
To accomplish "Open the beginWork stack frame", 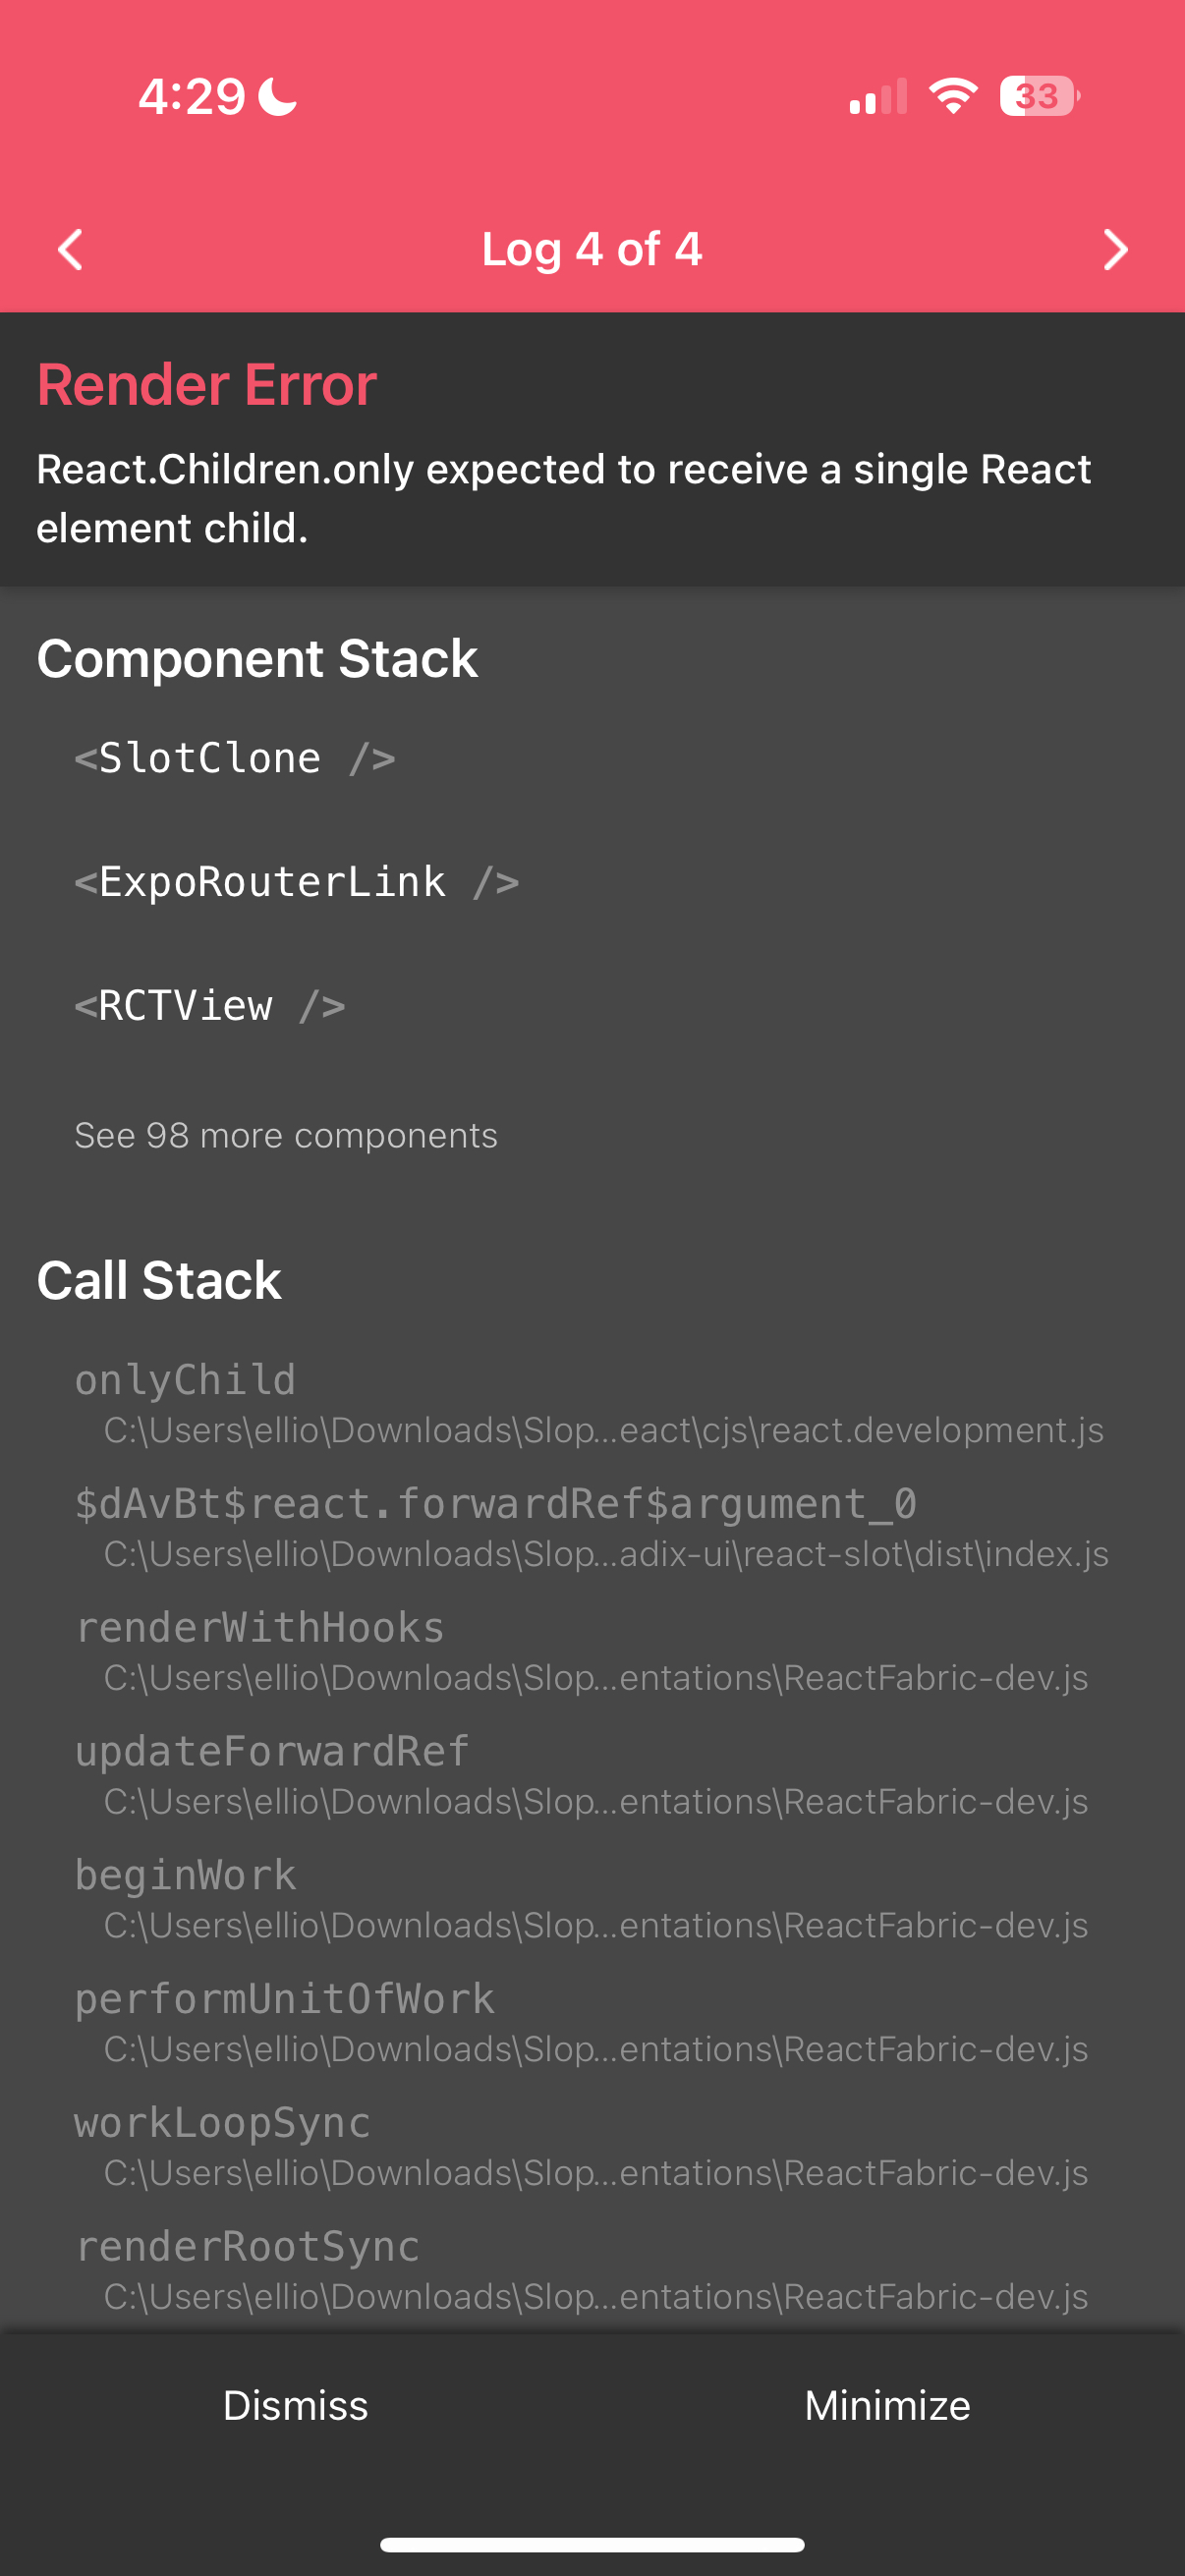I will pos(186,1874).
